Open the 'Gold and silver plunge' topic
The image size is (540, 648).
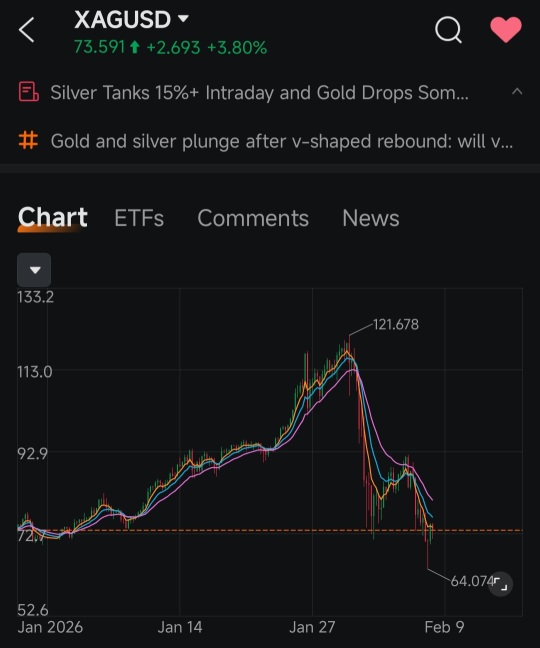click(x=282, y=141)
